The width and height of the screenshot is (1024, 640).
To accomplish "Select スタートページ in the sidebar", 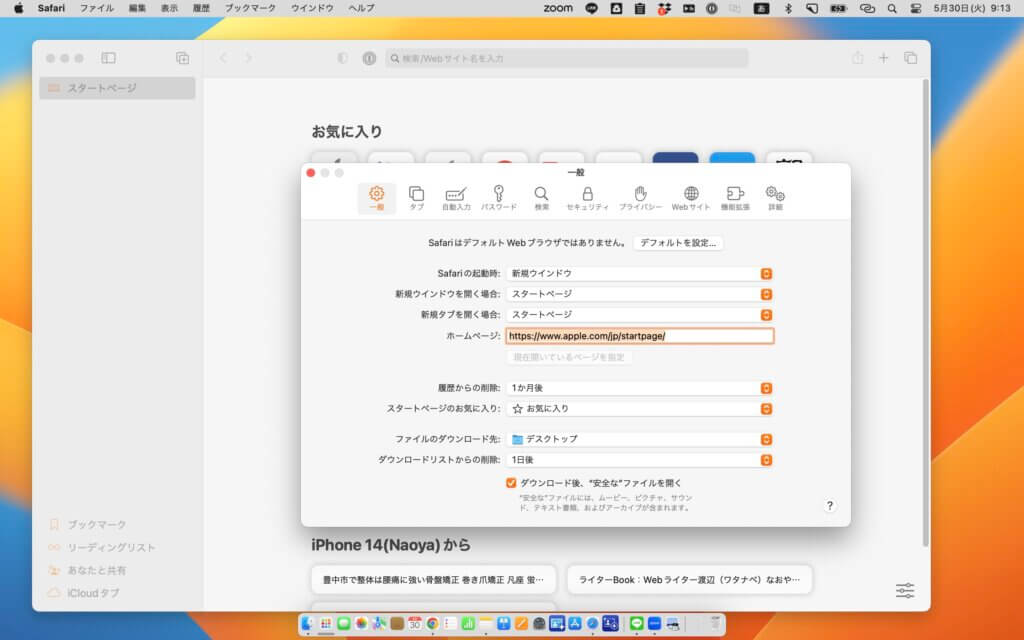I will click(118, 88).
